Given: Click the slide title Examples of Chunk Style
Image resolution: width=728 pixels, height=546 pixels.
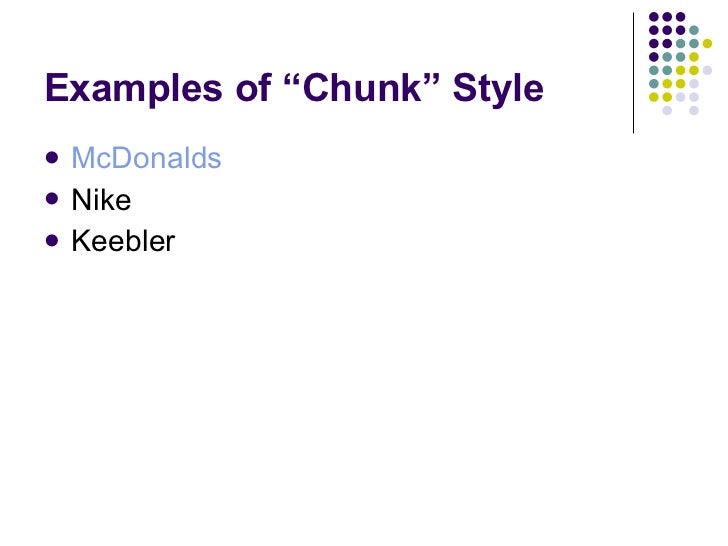Looking at the screenshot, I should pyautogui.click(x=294, y=89).
